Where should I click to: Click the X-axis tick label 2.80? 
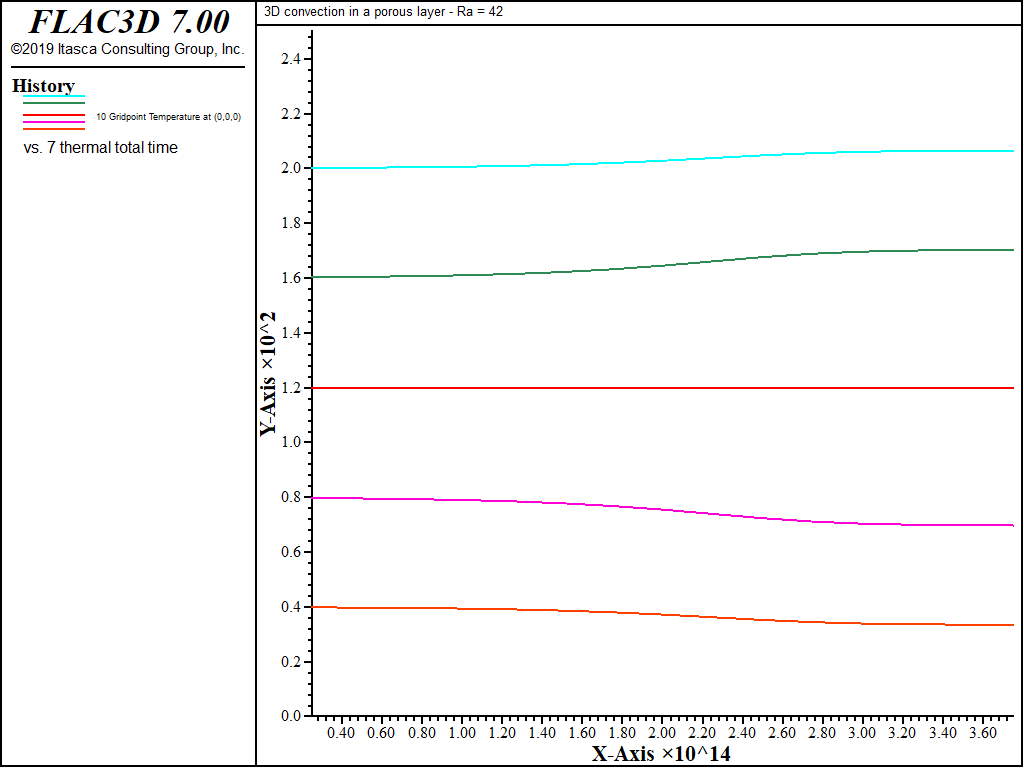coord(823,733)
